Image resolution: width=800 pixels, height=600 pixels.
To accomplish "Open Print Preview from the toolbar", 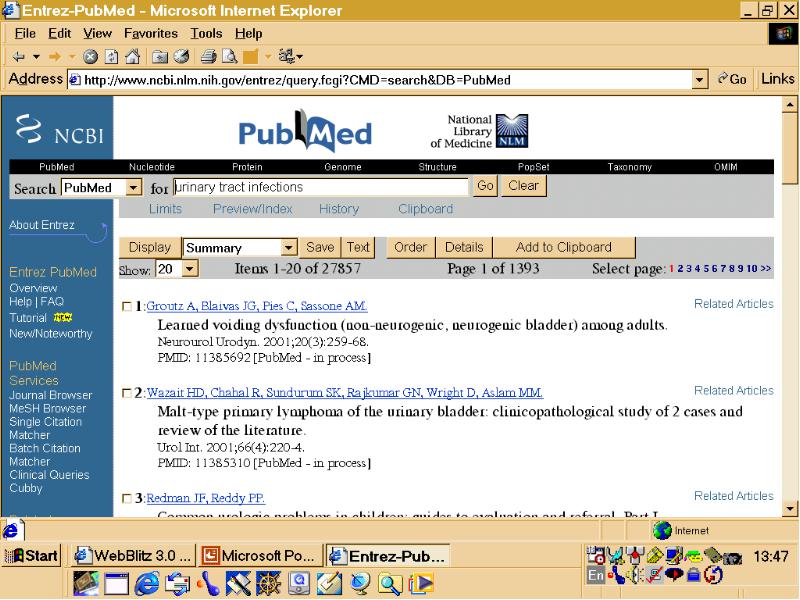I will tap(230, 57).
